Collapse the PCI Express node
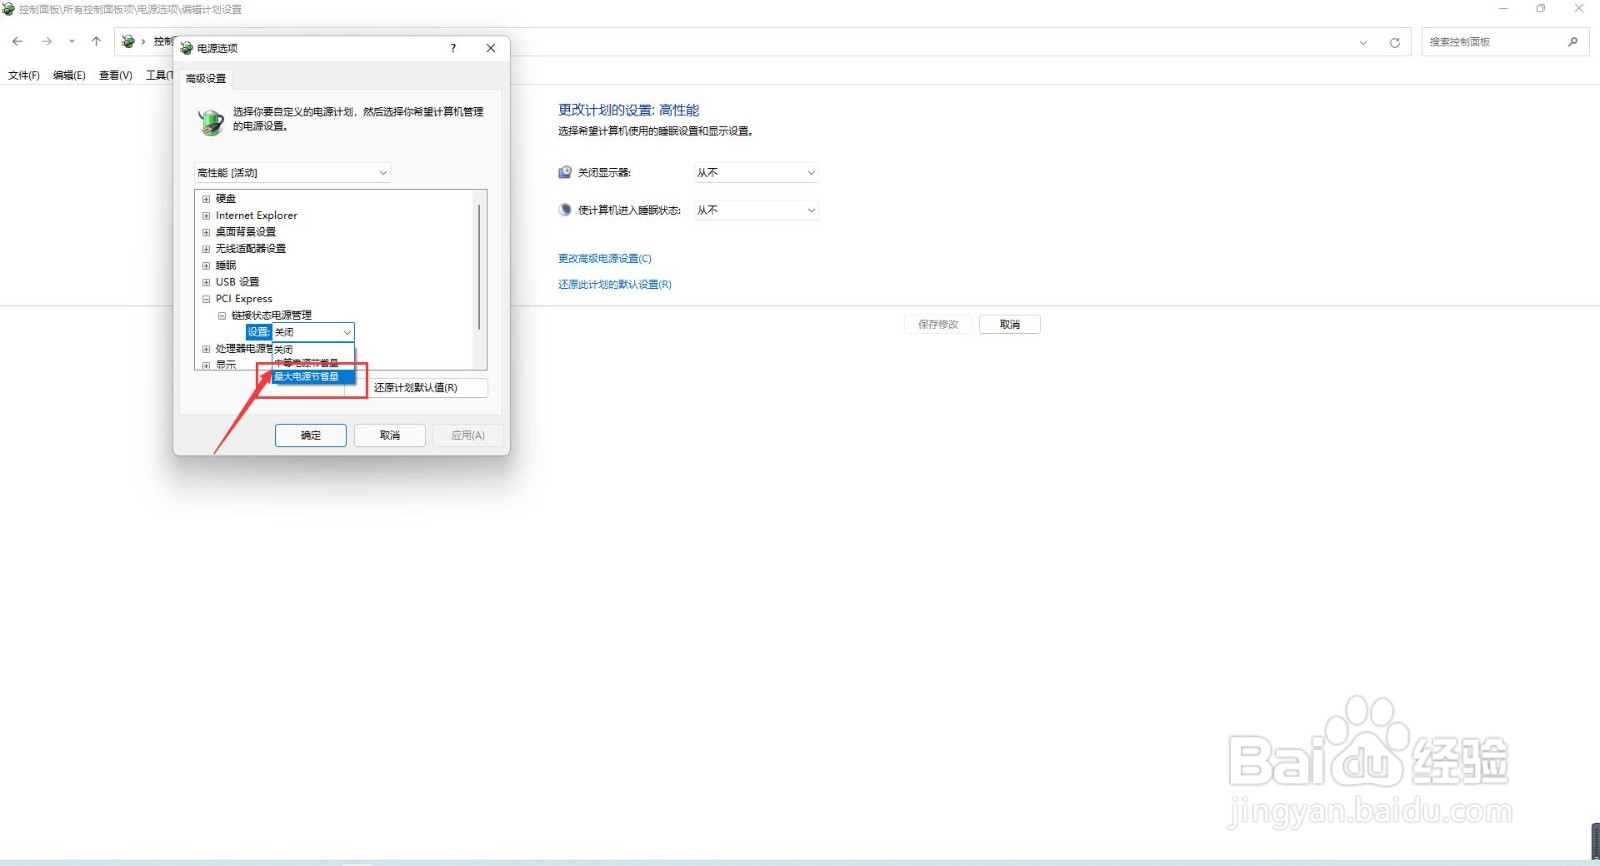 click(206, 299)
